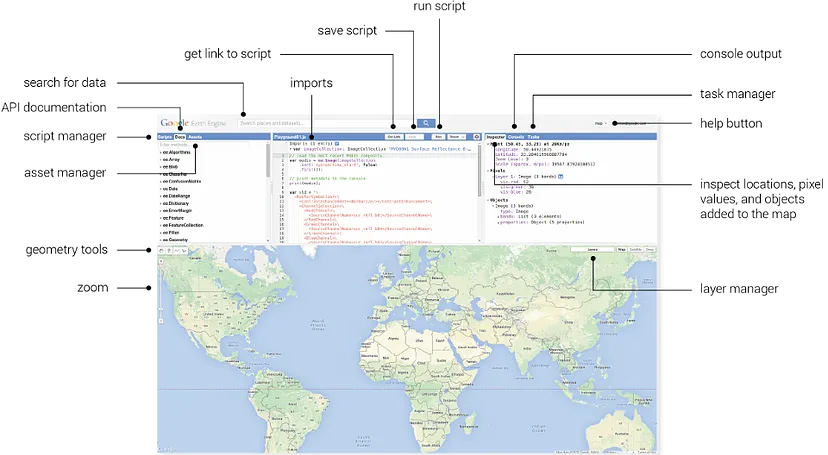Expand the ee.Date docs entry
Viewport: 828px width, 455px height.
(170, 188)
